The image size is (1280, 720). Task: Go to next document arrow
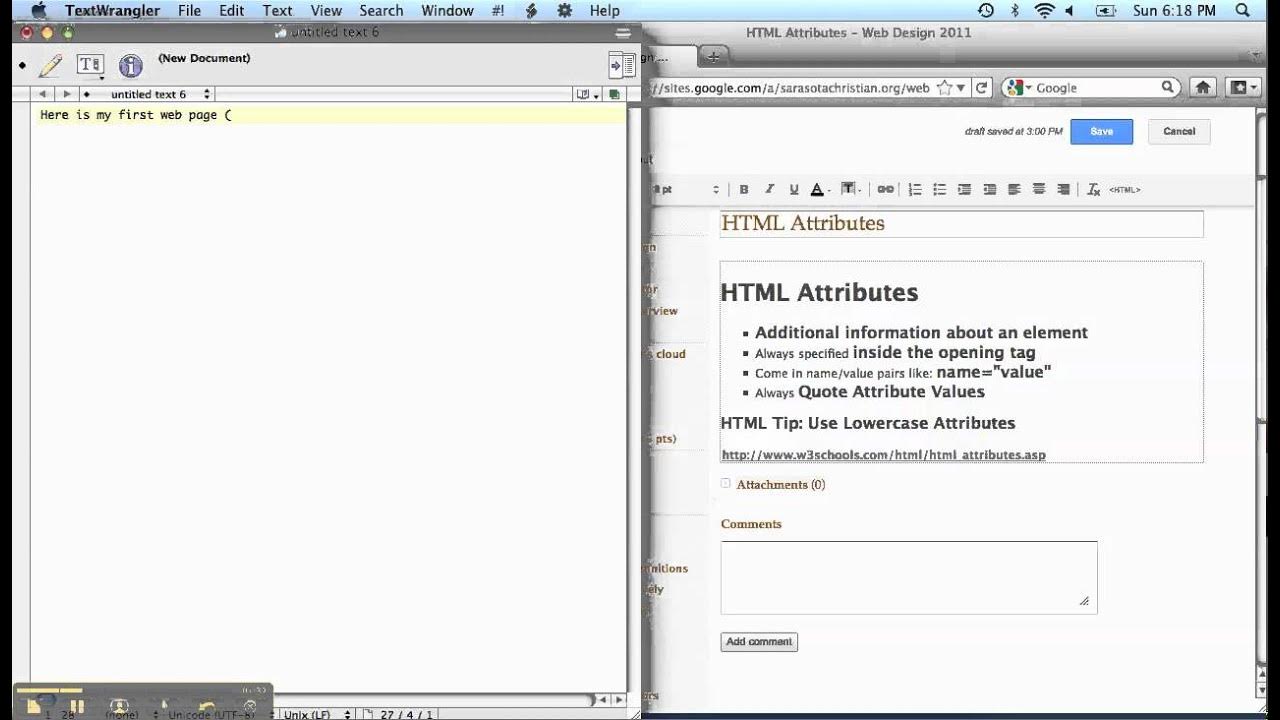[66, 94]
